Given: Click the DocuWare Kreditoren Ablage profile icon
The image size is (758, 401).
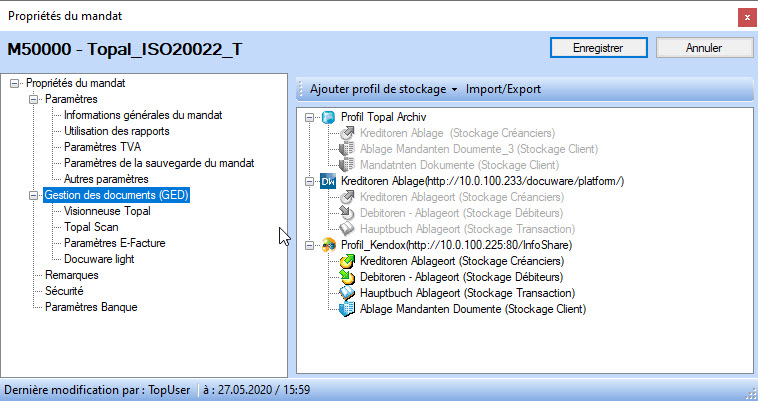Looking at the screenshot, I should [328, 181].
